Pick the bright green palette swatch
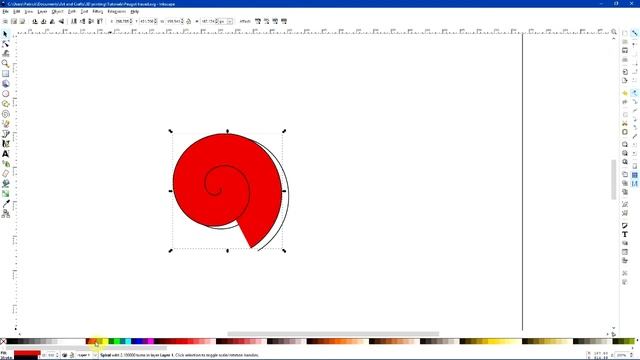Viewport: 640px width, 360px height. click(x=116, y=341)
